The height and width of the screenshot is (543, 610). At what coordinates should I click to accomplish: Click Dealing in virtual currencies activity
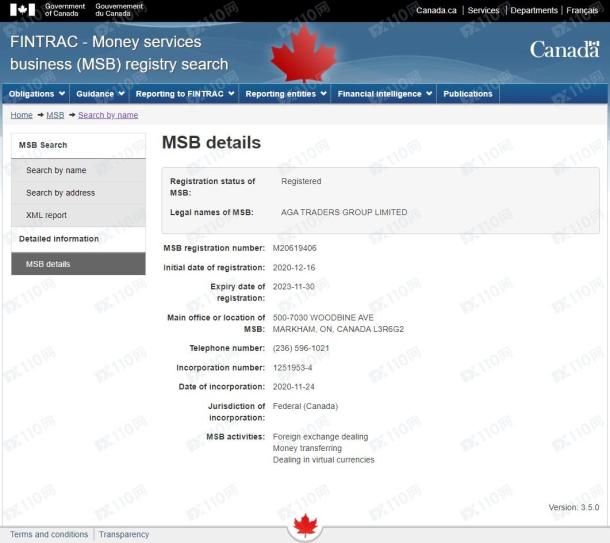coord(323,460)
